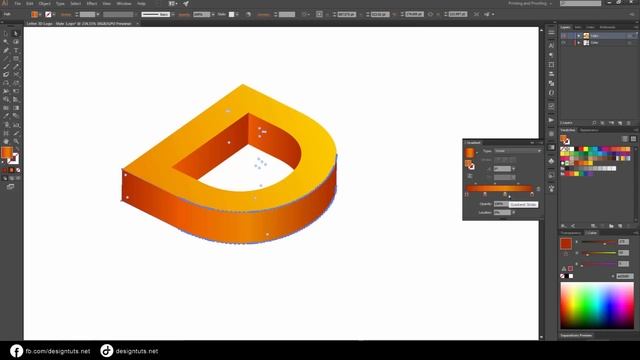Image resolution: width=640 pixels, height=360 pixels.
Task: Open Character panel icon in right dock
Action: [x=551, y=45]
